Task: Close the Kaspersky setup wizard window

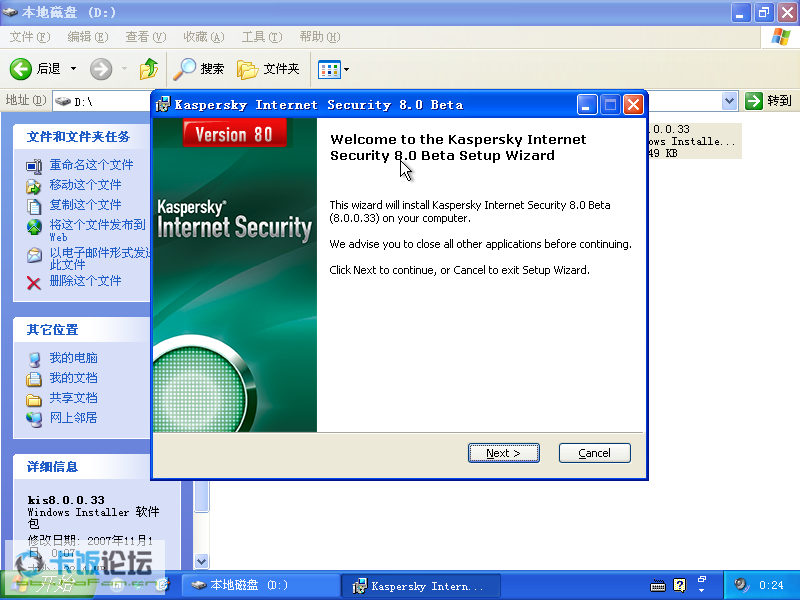Action: [x=633, y=105]
